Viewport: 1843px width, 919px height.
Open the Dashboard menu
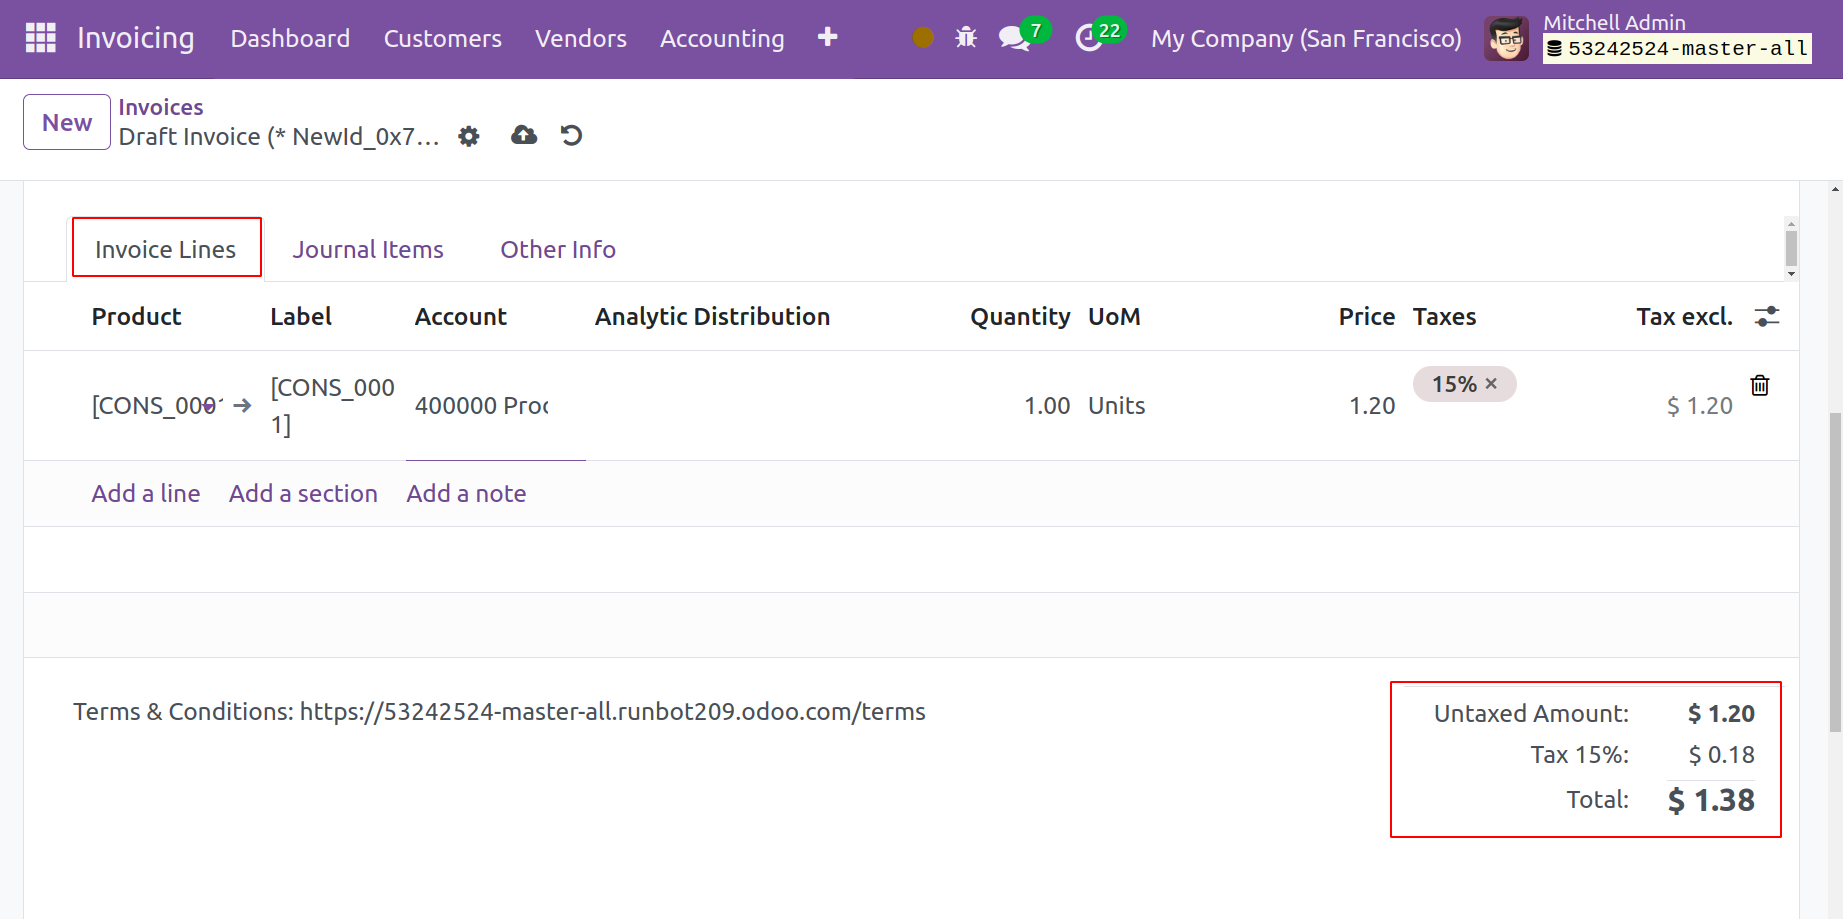tap(290, 38)
